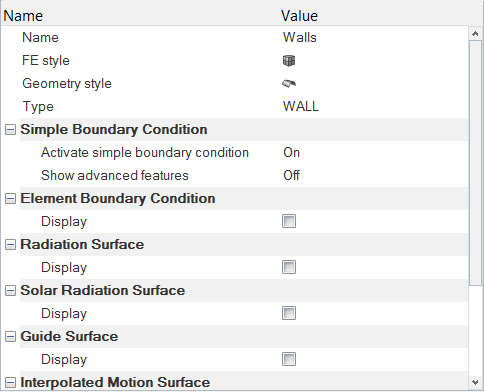Collapse the Guide Surface section
This screenshot has height=392, width=484.
click(10, 337)
